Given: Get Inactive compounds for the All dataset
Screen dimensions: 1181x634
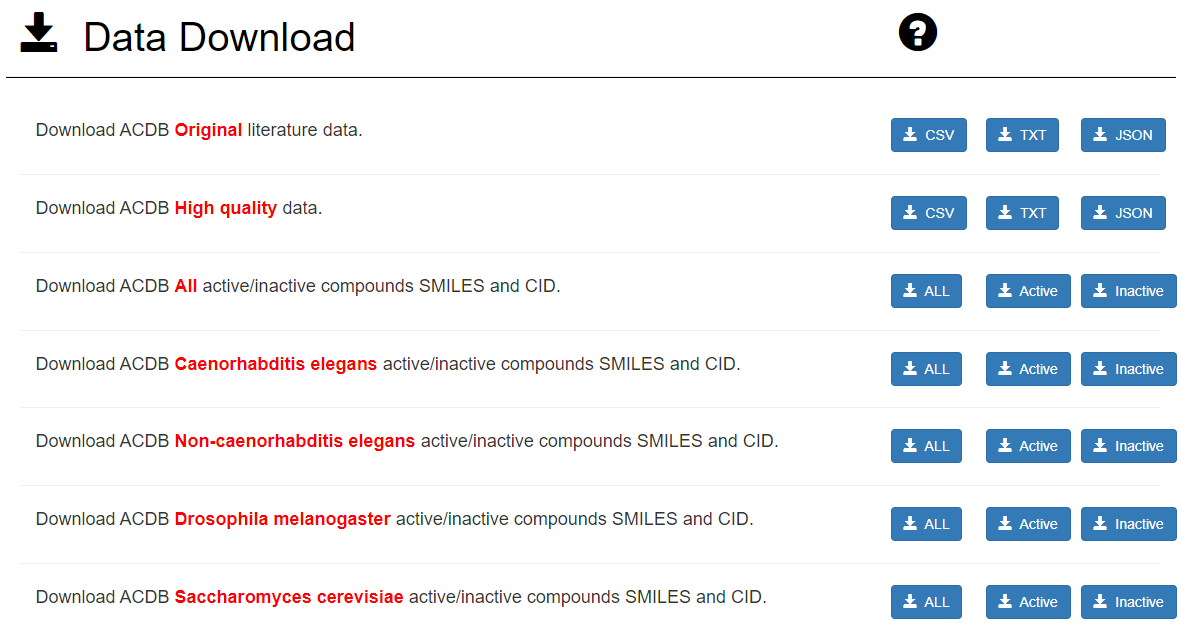Looking at the screenshot, I should 1128,291.
